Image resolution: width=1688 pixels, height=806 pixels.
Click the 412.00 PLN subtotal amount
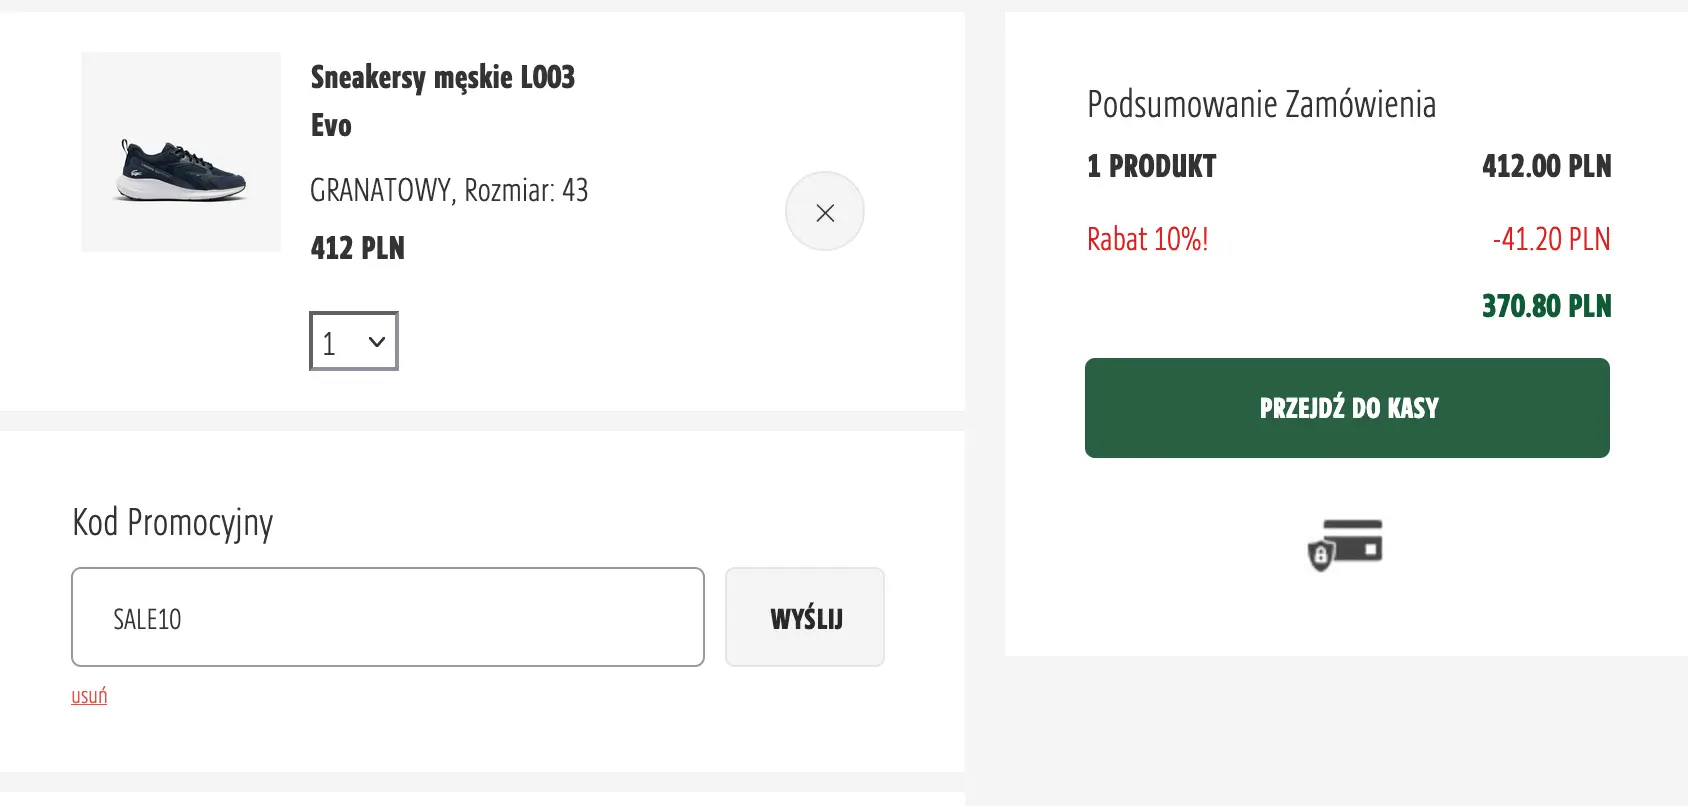click(1546, 166)
